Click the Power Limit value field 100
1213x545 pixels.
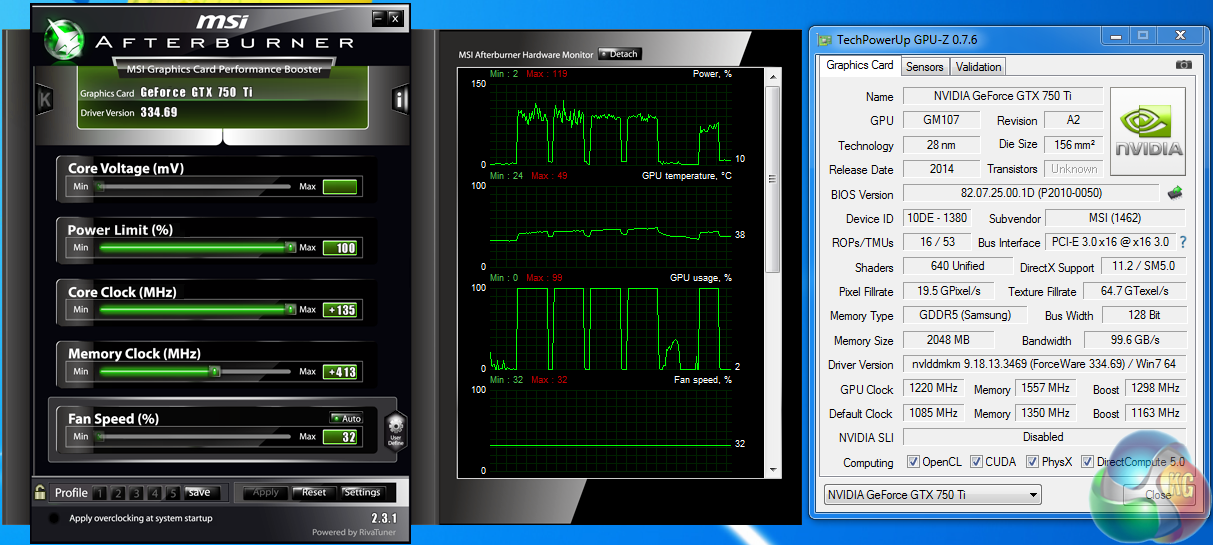(x=340, y=248)
